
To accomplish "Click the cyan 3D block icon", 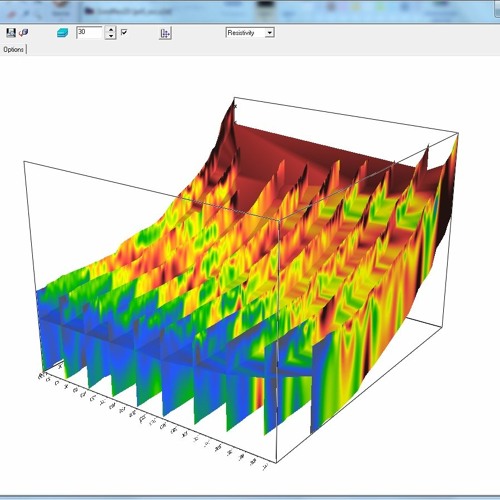I will click(x=62, y=33).
